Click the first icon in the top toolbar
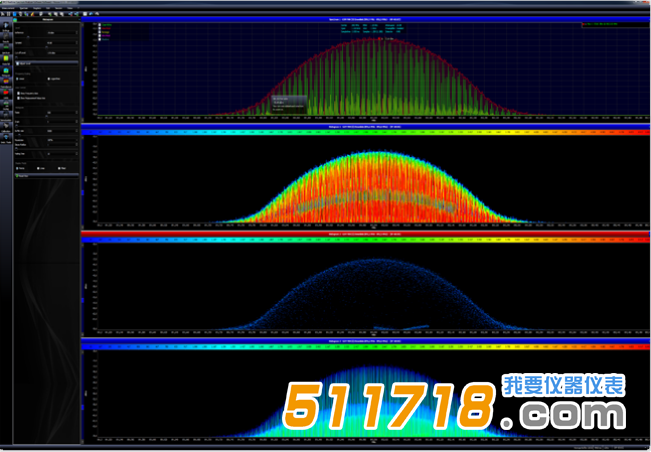This screenshot has height=452, width=651. 4,12
